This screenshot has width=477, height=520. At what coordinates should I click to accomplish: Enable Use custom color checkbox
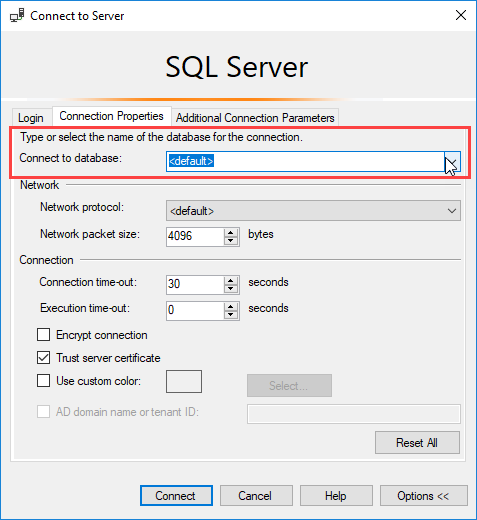pos(43,380)
